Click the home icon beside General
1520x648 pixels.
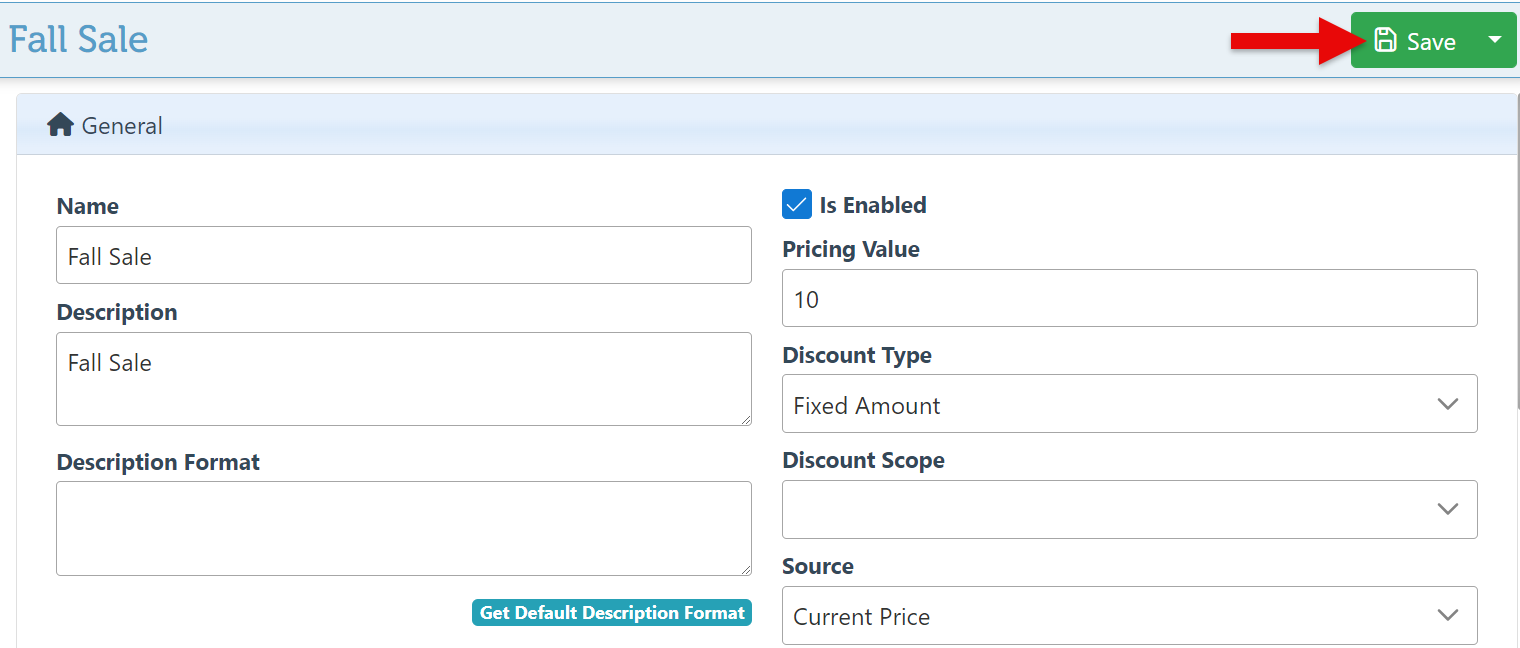point(60,125)
